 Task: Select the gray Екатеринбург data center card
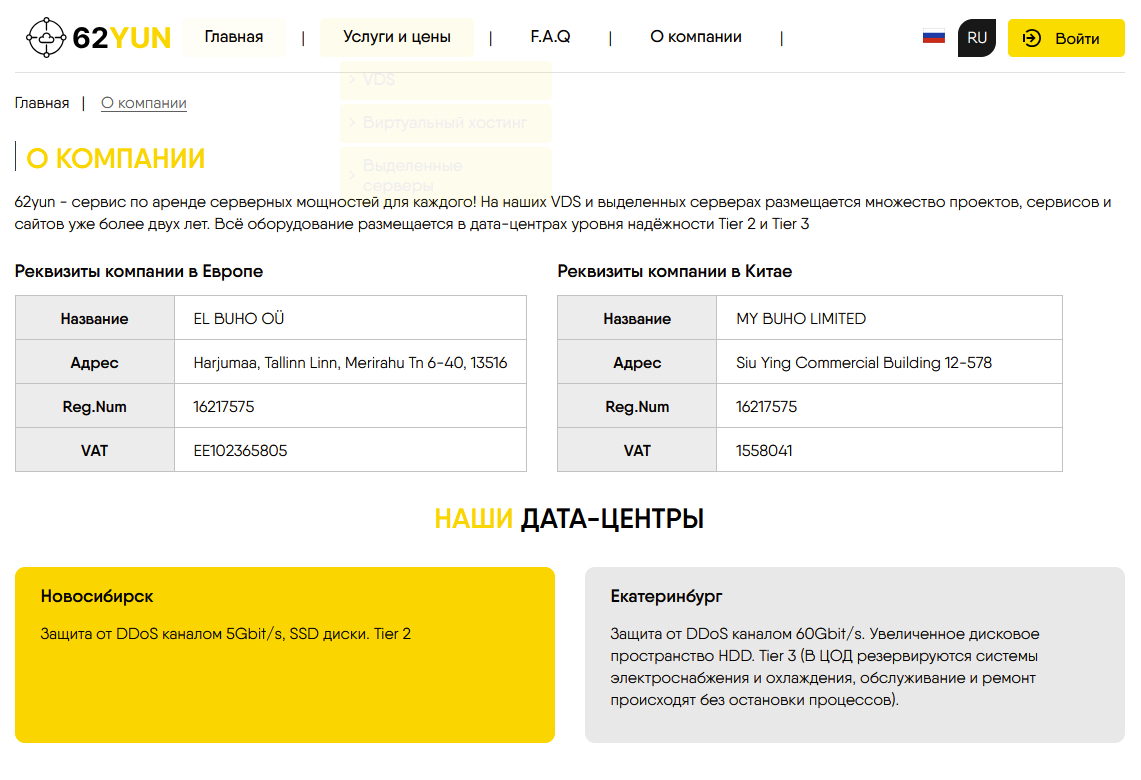(854, 655)
